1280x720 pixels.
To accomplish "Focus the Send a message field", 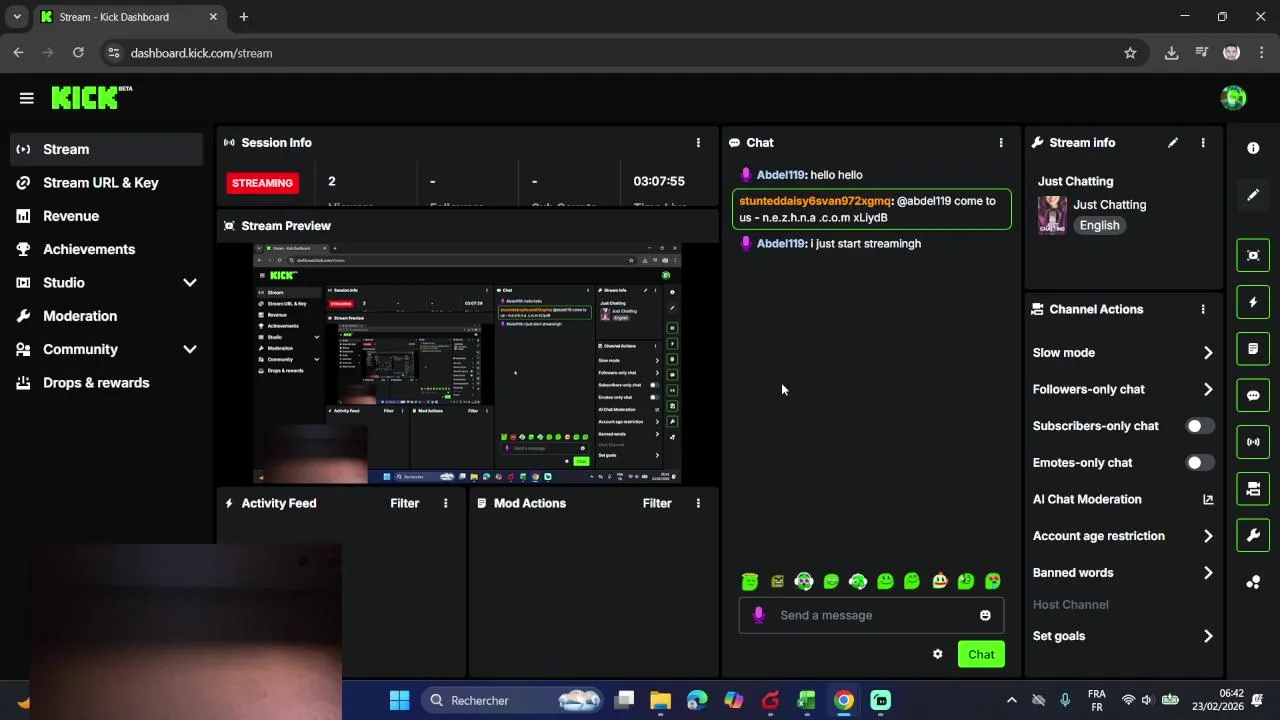I will tap(871, 615).
